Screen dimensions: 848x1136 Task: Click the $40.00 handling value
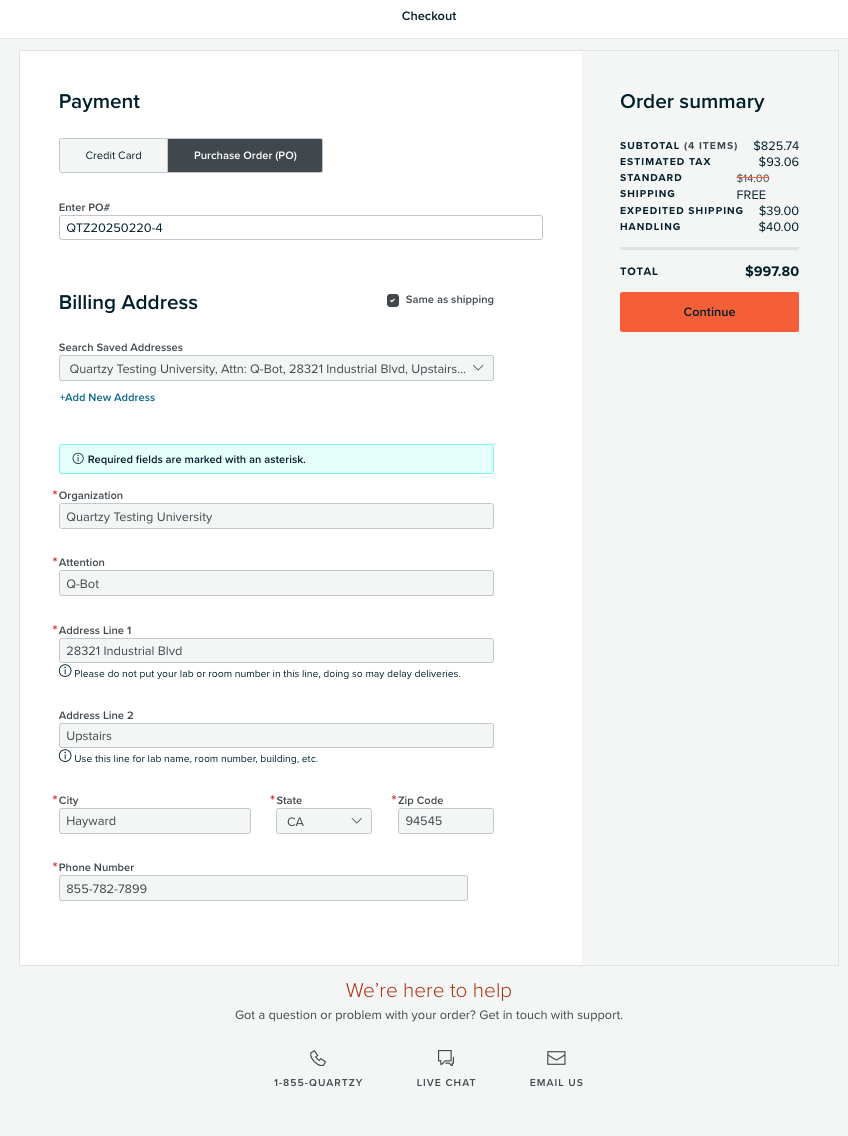point(778,227)
